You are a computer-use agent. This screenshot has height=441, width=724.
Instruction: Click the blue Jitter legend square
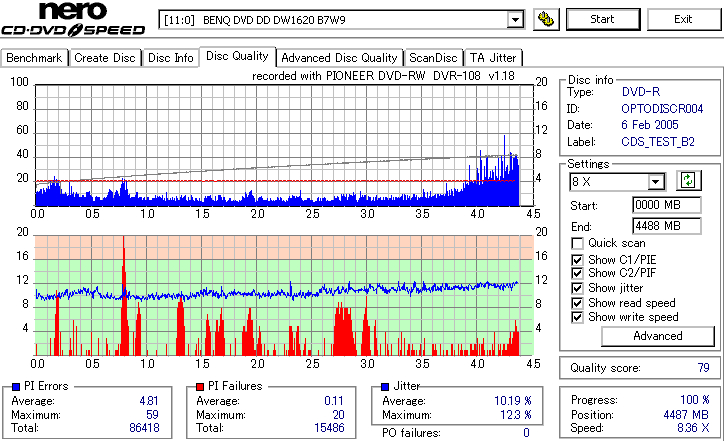385,387
